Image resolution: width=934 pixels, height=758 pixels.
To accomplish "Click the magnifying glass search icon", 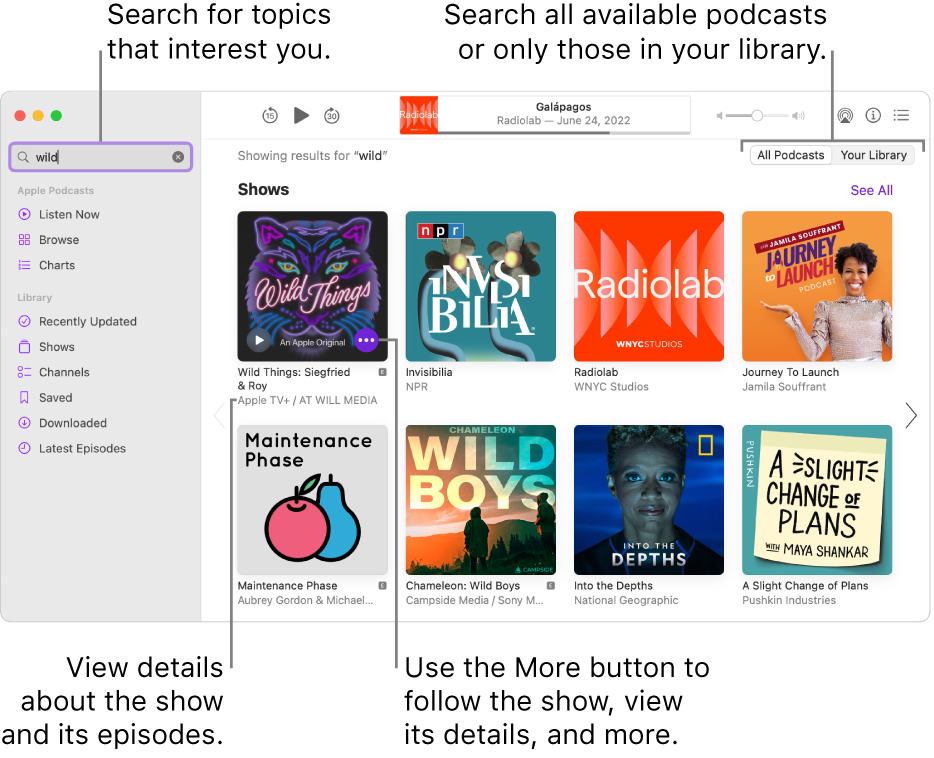I will 23,157.
